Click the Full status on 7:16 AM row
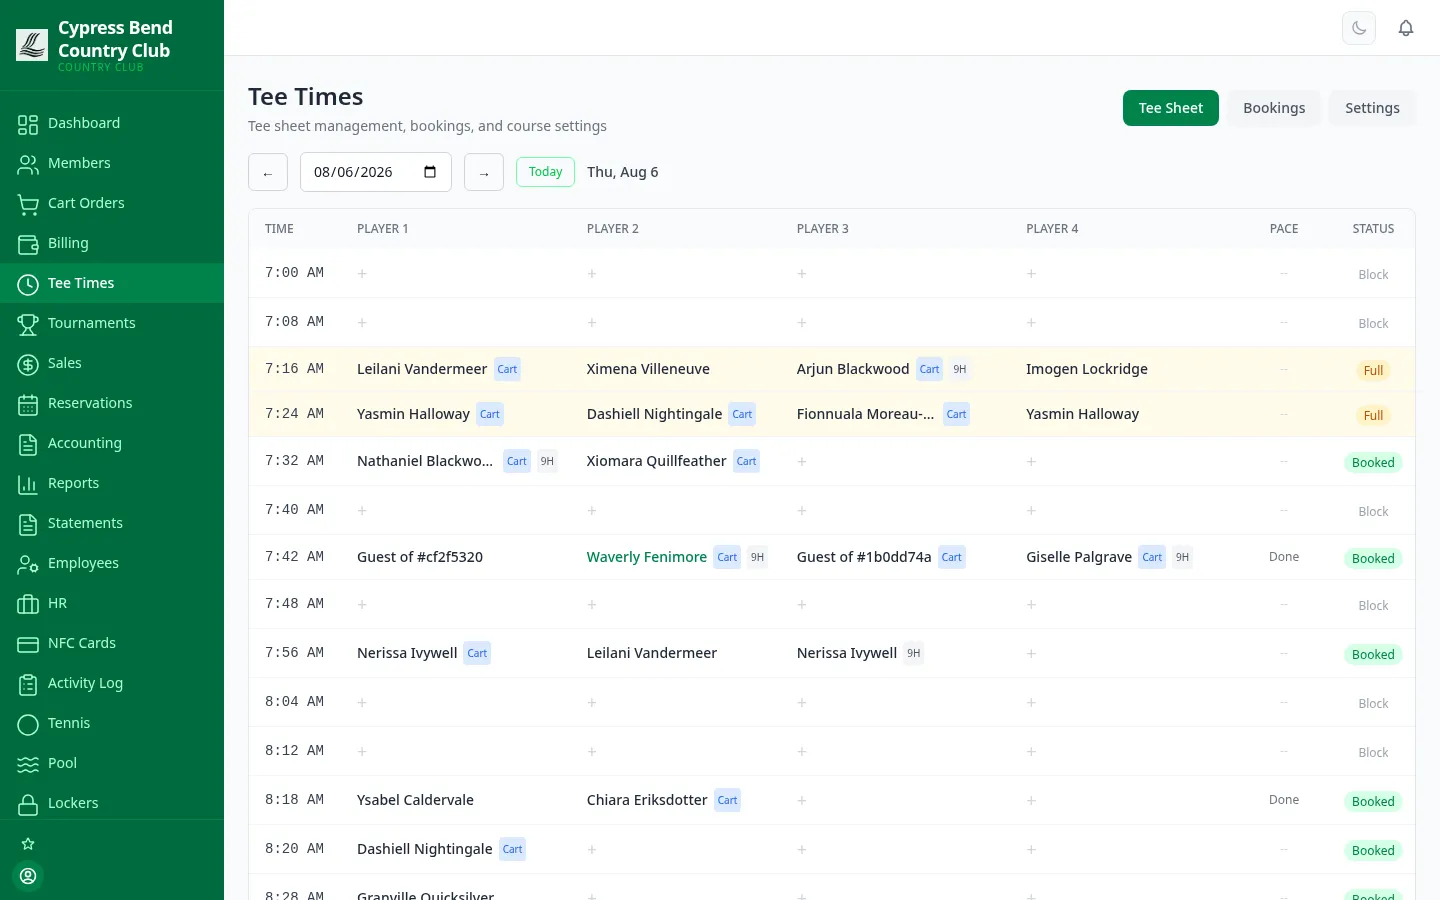Viewport: 1440px width, 900px height. (x=1373, y=370)
